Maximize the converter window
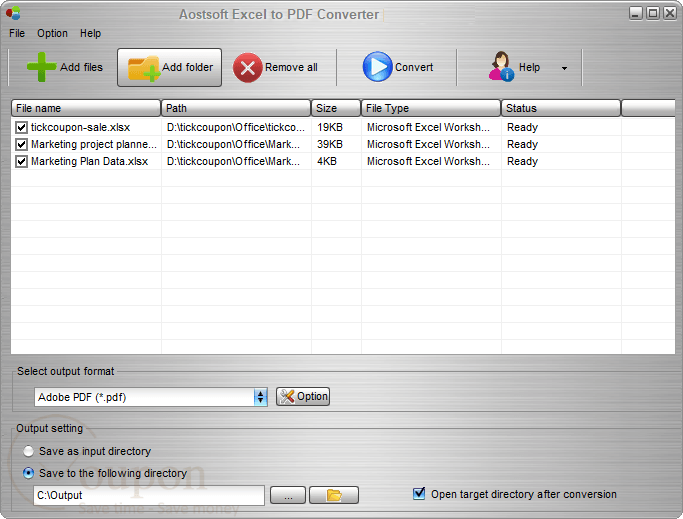Image resolution: width=683 pixels, height=519 pixels. [653, 14]
